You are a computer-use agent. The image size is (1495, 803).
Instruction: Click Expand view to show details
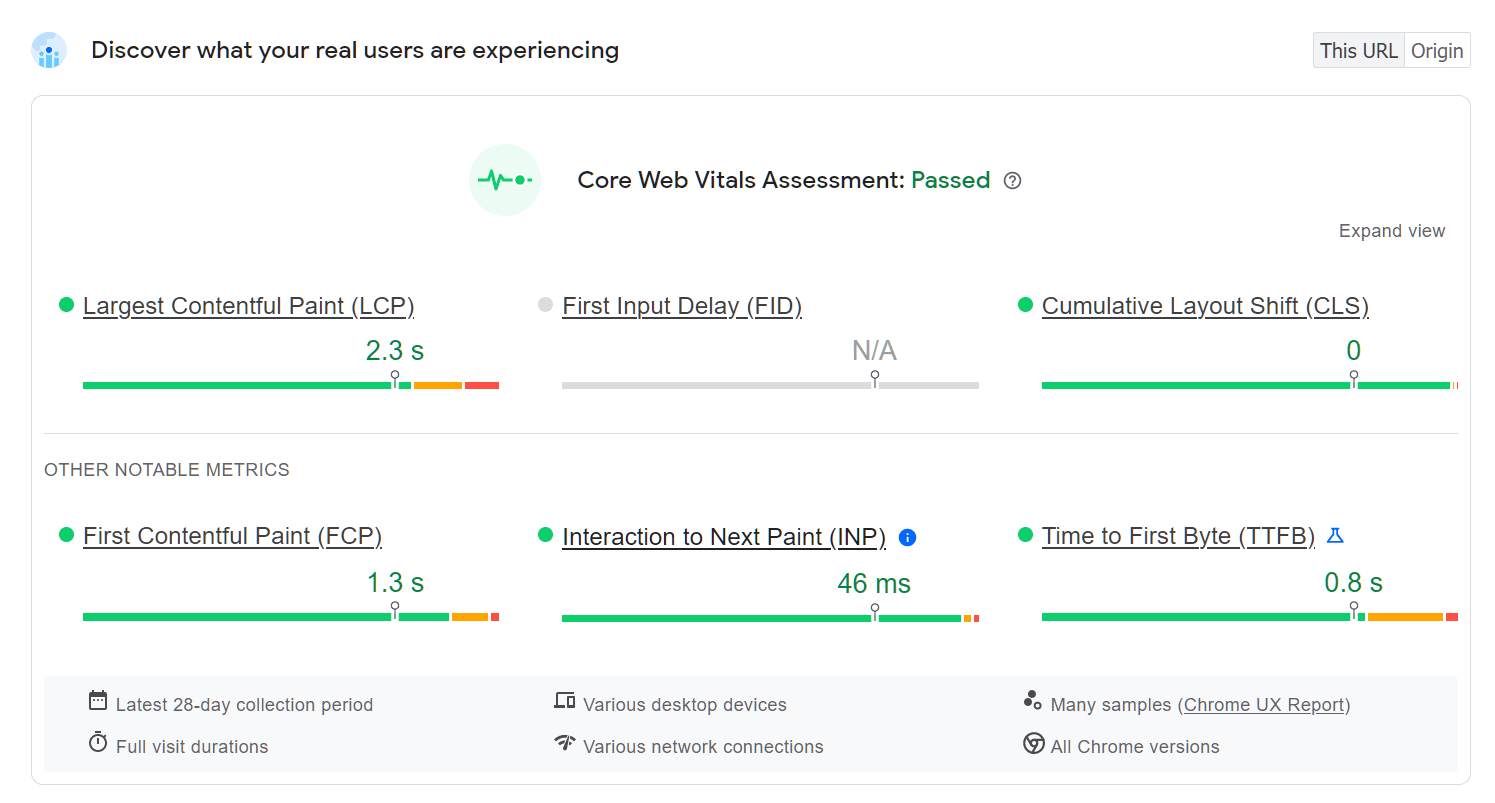point(1391,230)
